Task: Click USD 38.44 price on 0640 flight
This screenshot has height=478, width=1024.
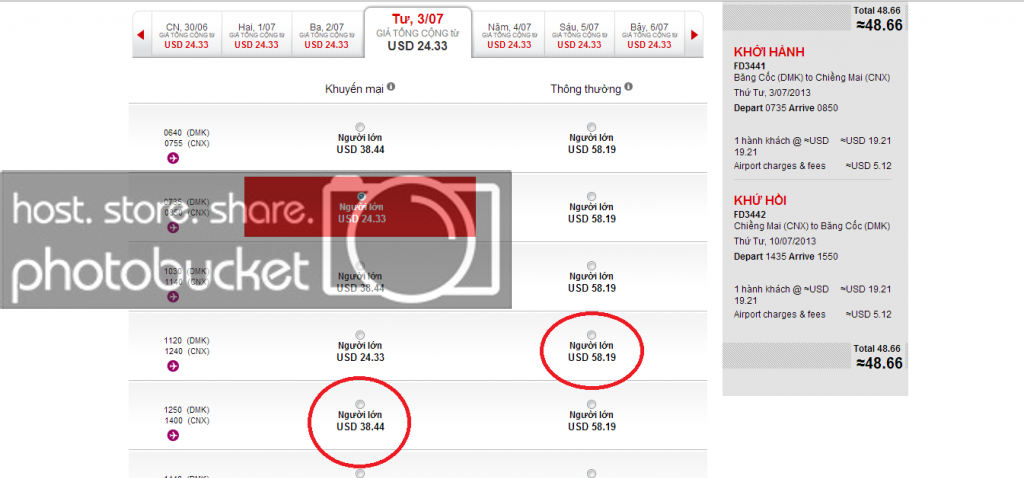Action: [x=360, y=150]
